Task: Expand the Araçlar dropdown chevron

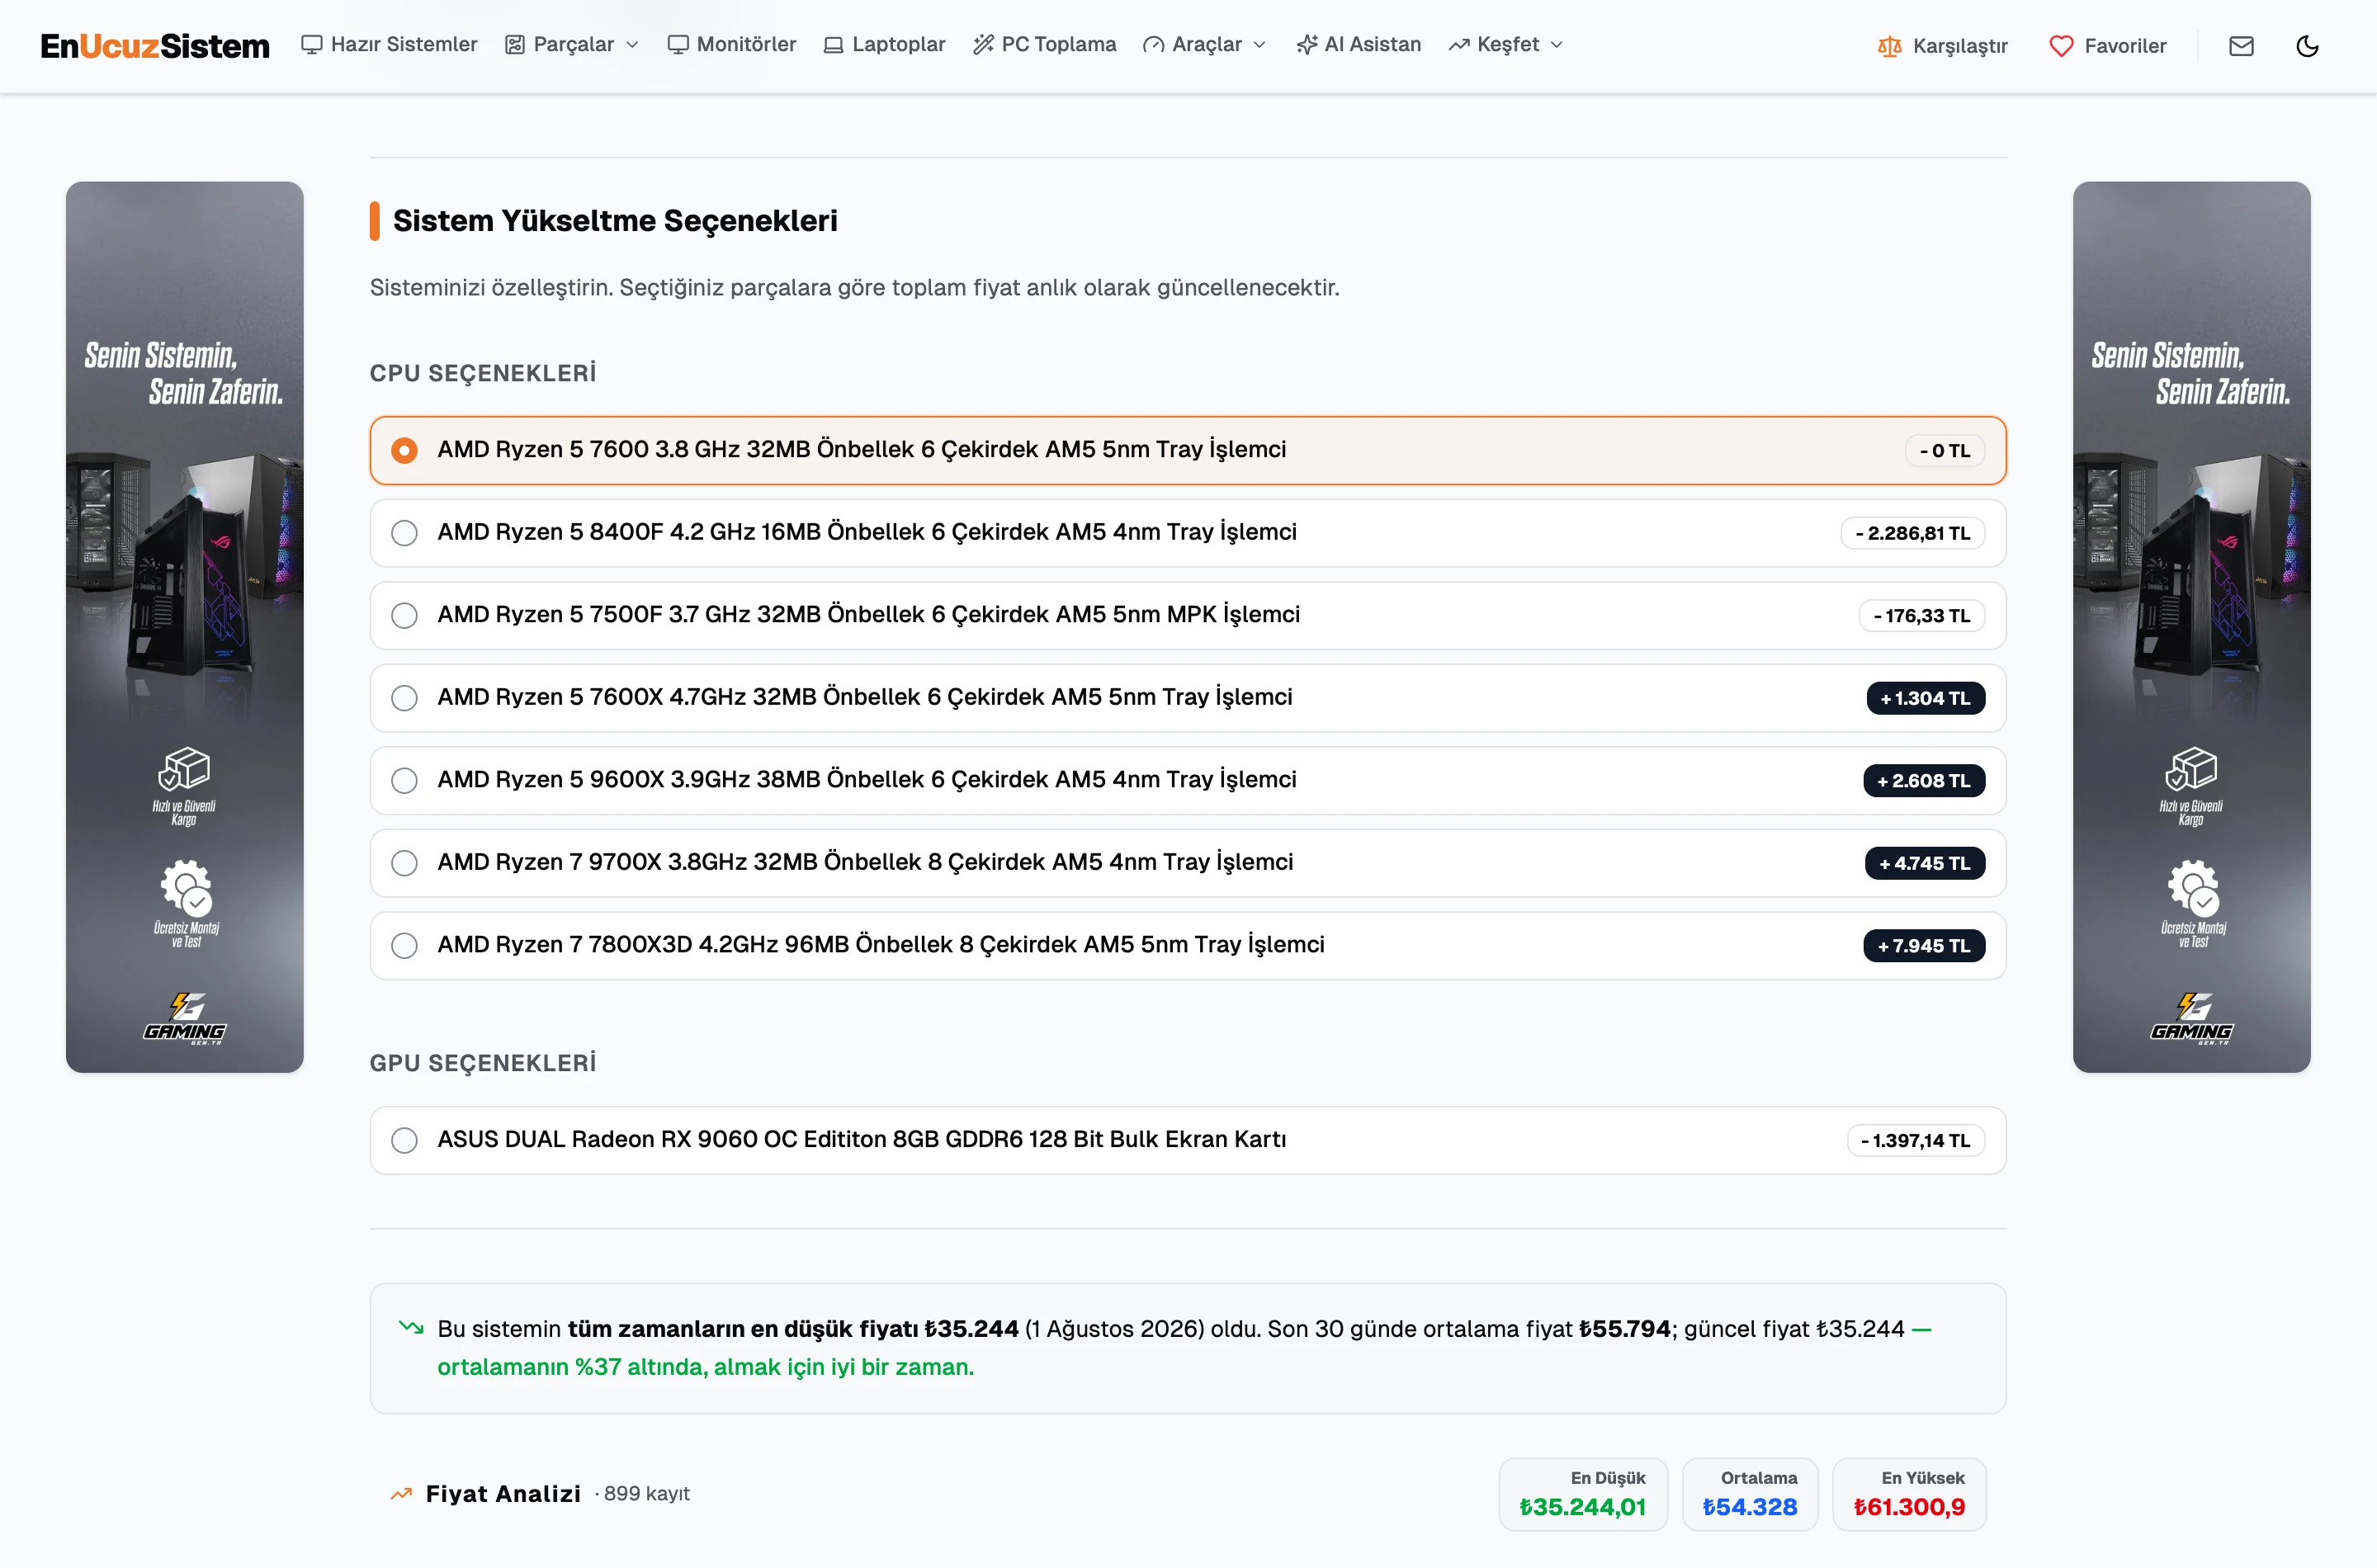Action: (x=1260, y=45)
